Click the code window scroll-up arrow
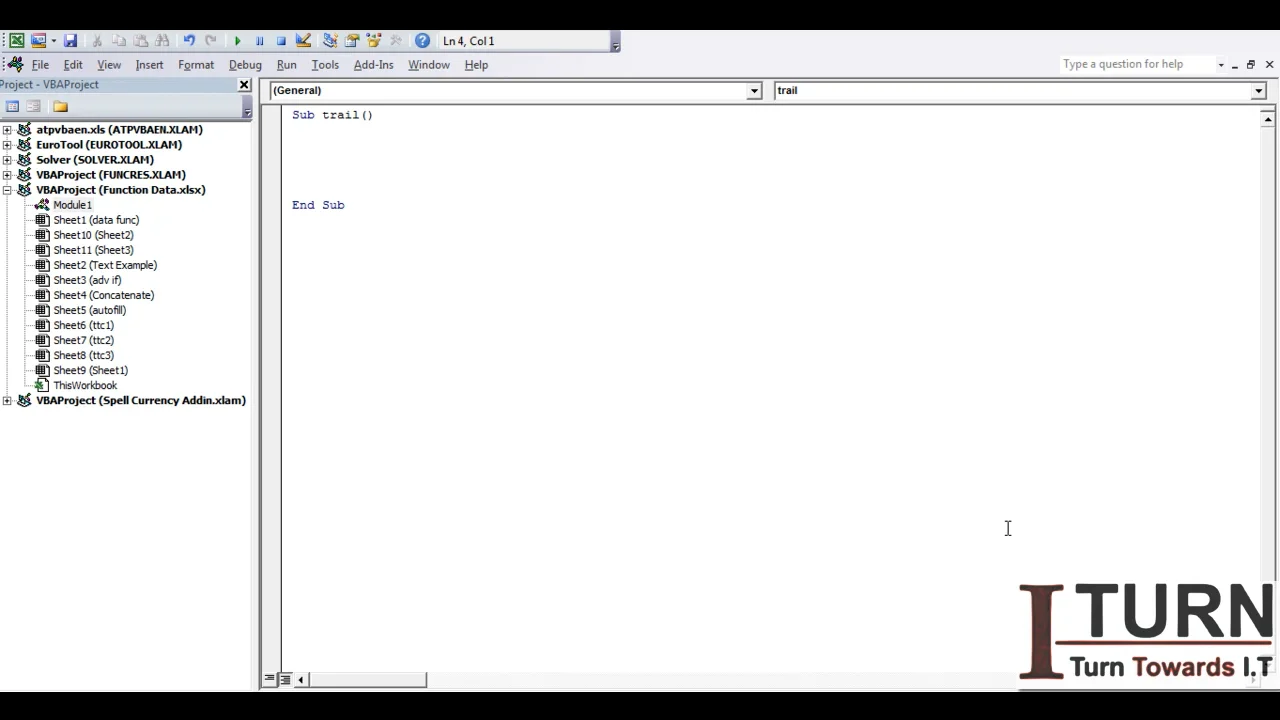1280x720 pixels. point(1268,120)
